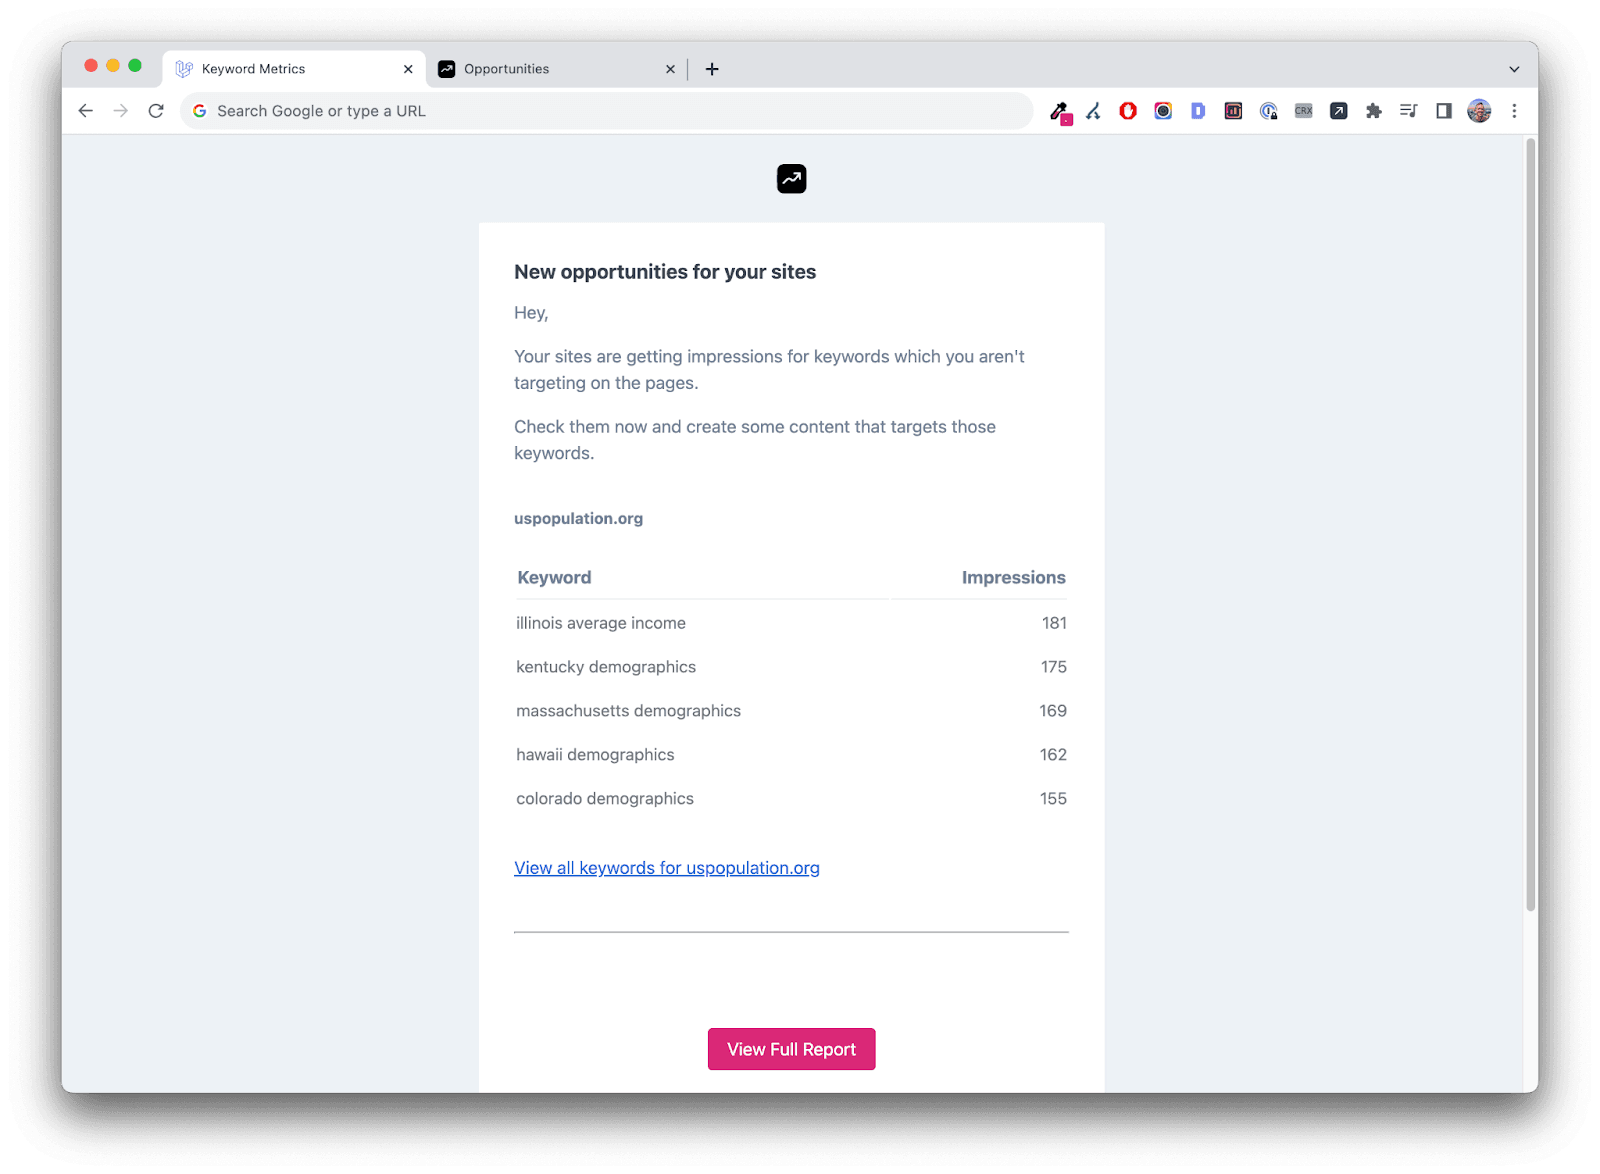Viewport: 1600px width, 1174px height.
Task: Click the camera screenshot extension icon
Action: [1163, 111]
